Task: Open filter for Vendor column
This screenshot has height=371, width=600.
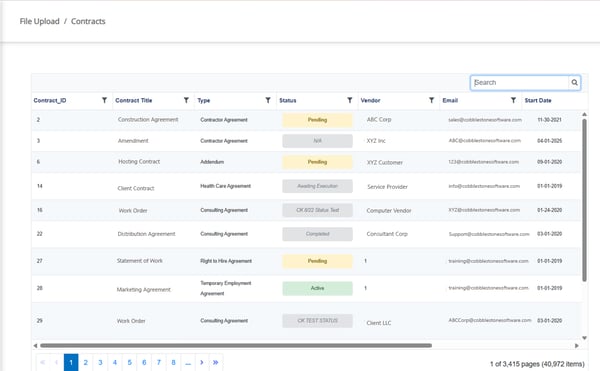Action: pyautogui.click(x=431, y=100)
